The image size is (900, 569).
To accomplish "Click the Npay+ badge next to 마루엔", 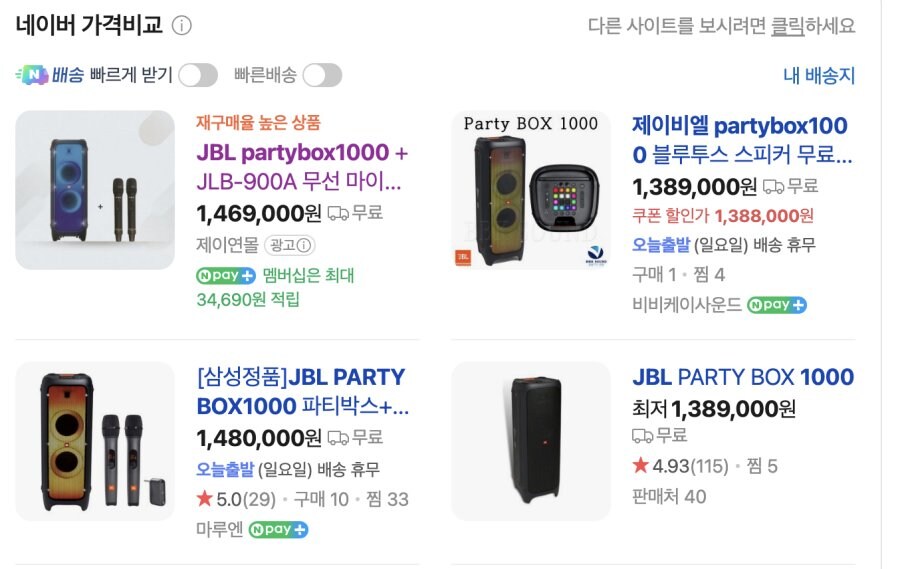I will coord(278,530).
